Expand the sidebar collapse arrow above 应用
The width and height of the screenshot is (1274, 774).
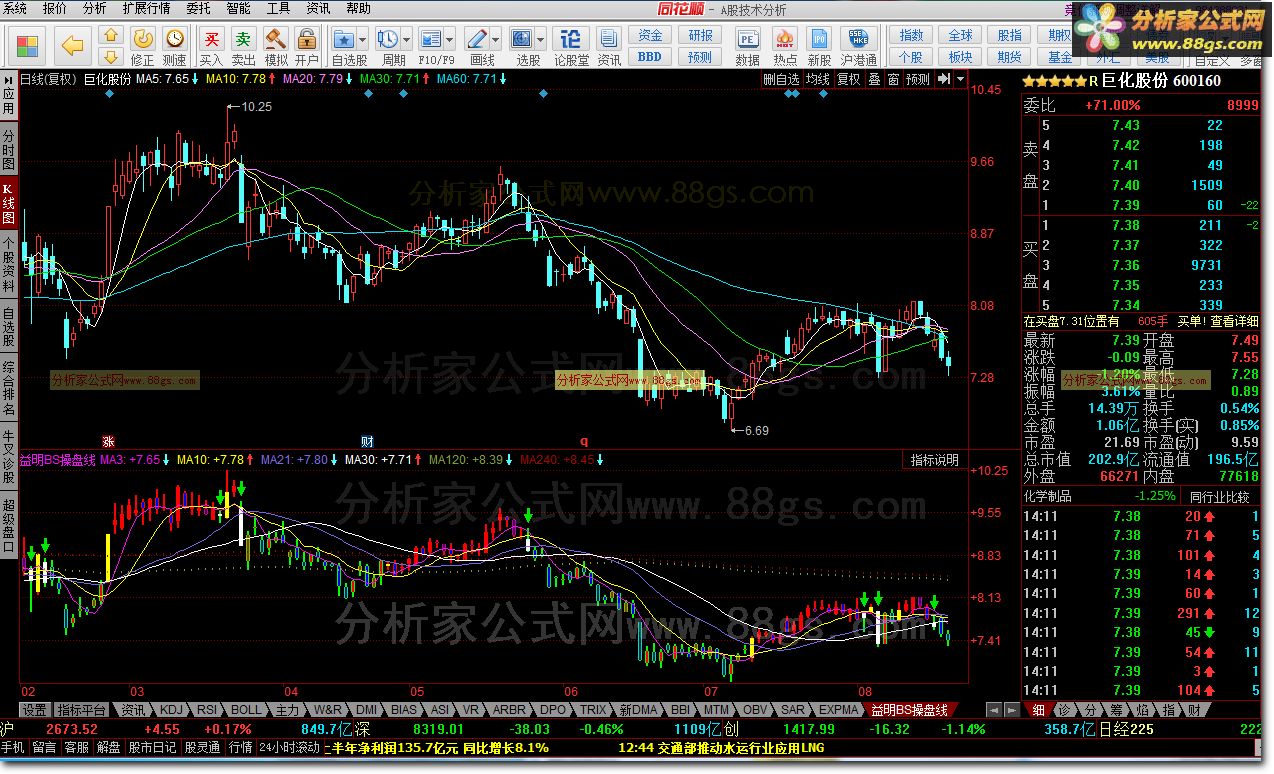tap(8, 78)
